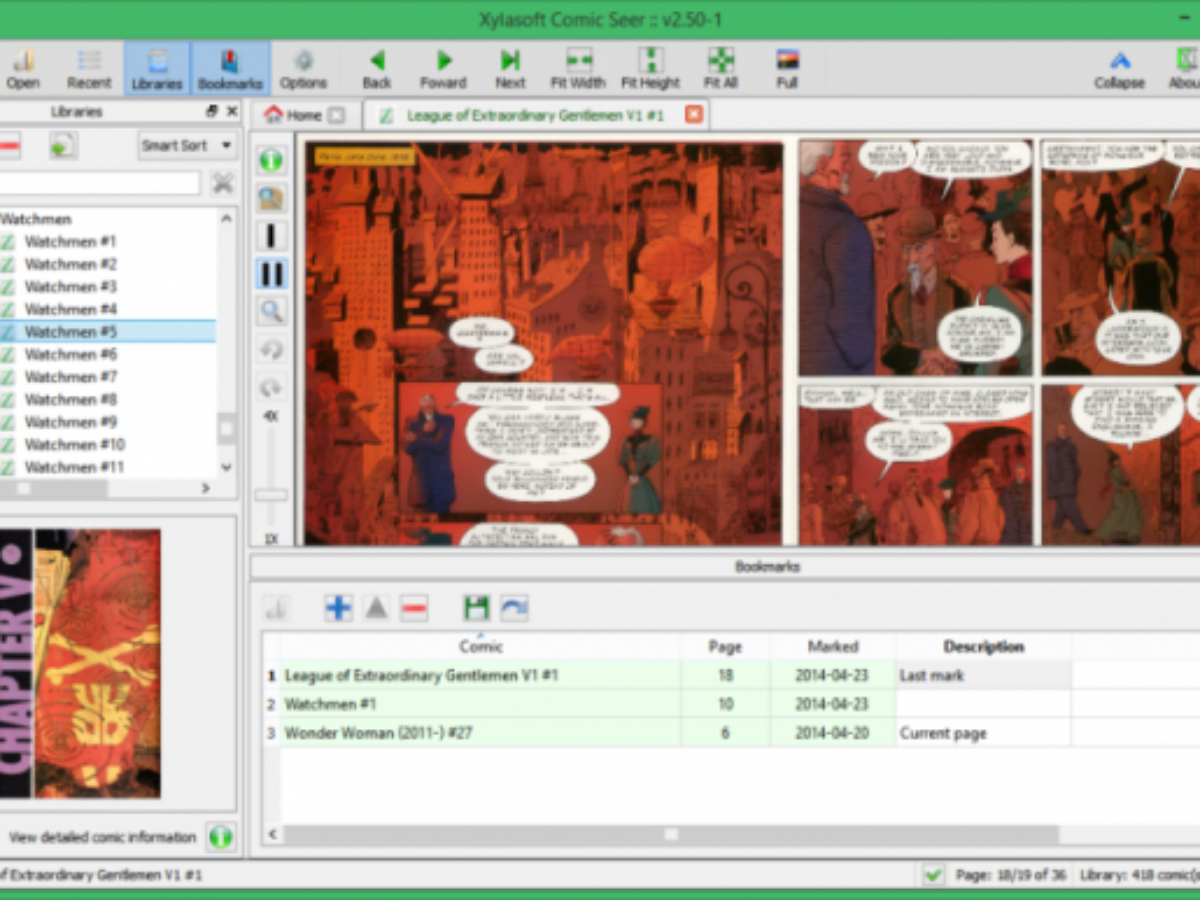The image size is (1200, 900).
Task: Click View detailed comic information button
Action: [221, 837]
